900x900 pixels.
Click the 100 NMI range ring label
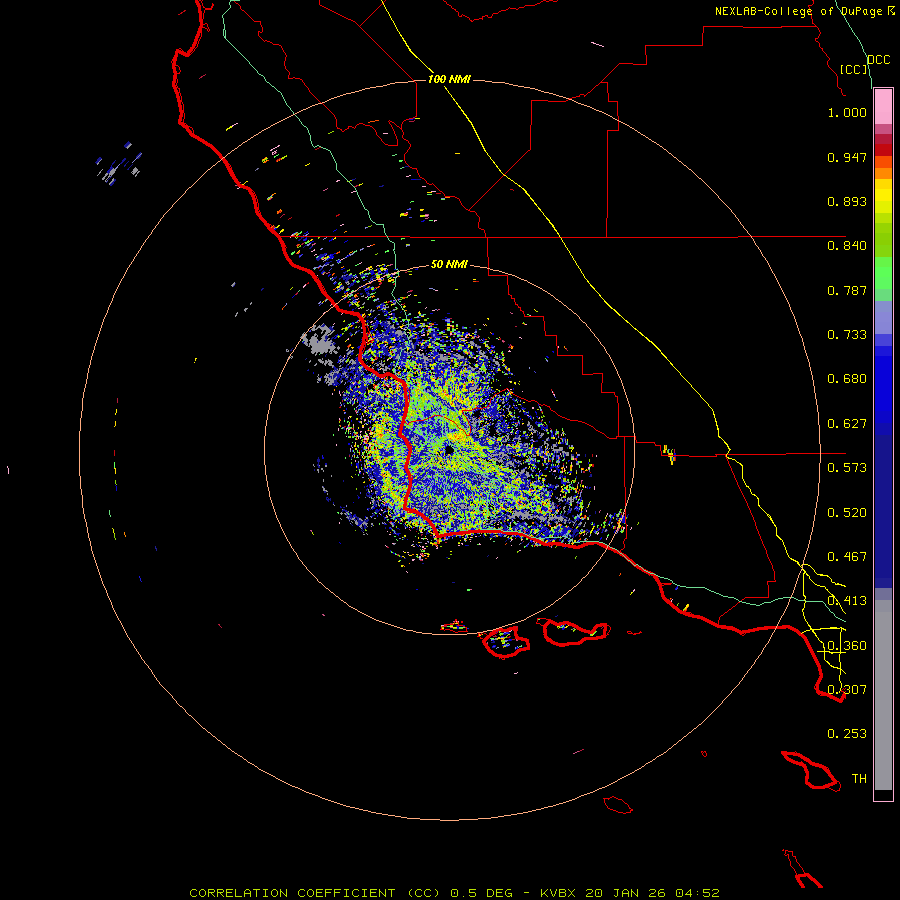(x=449, y=79)
